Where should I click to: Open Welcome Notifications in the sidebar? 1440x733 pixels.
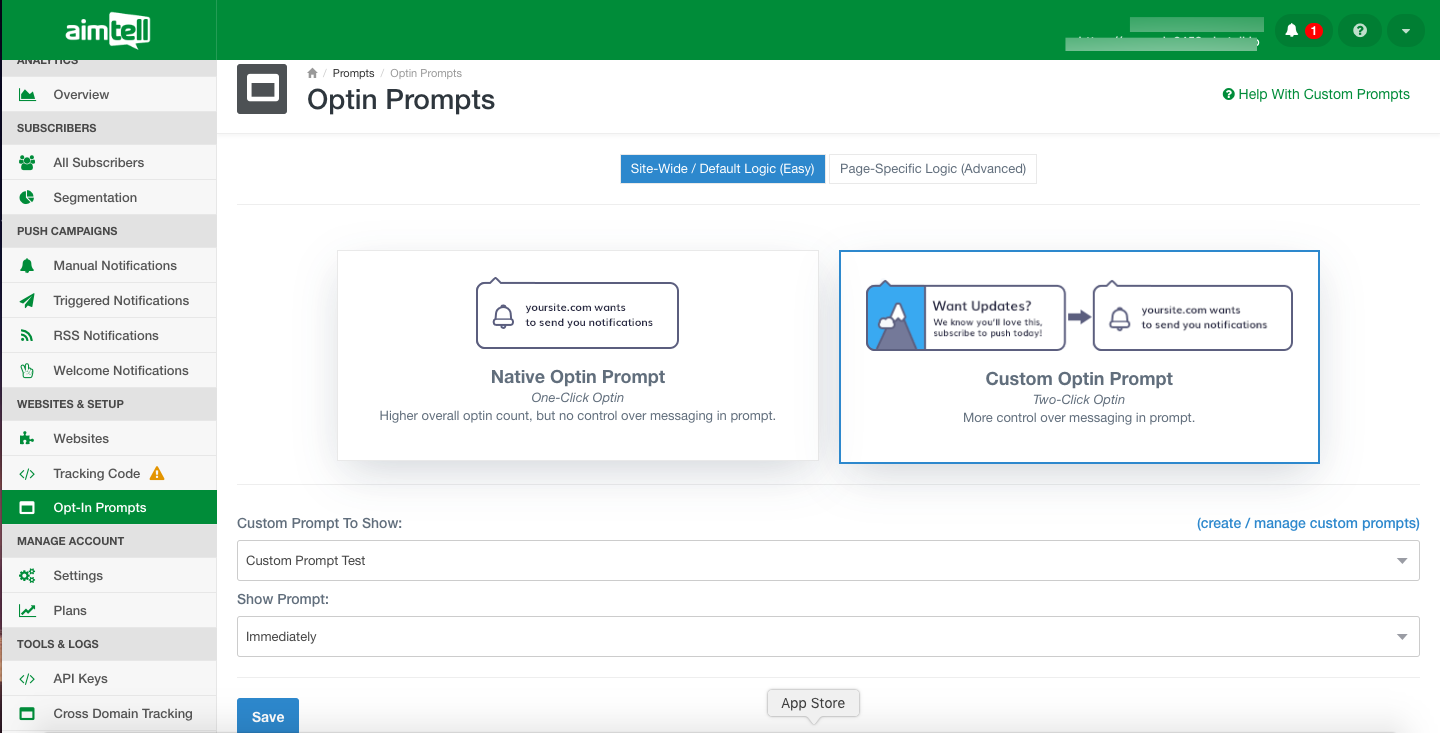(120, 370)
